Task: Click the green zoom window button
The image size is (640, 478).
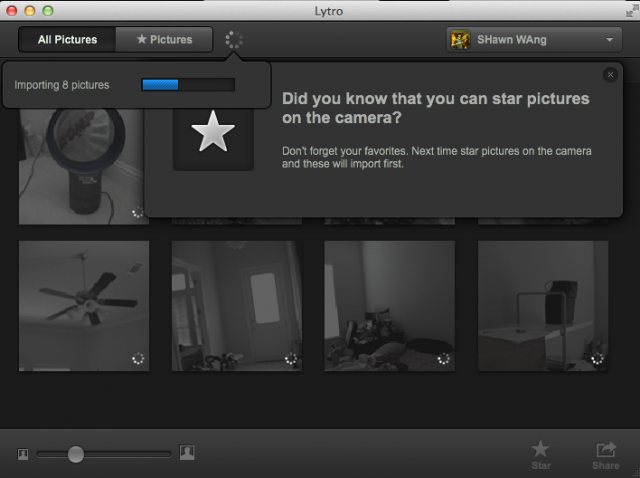Action: pos(48,11)
